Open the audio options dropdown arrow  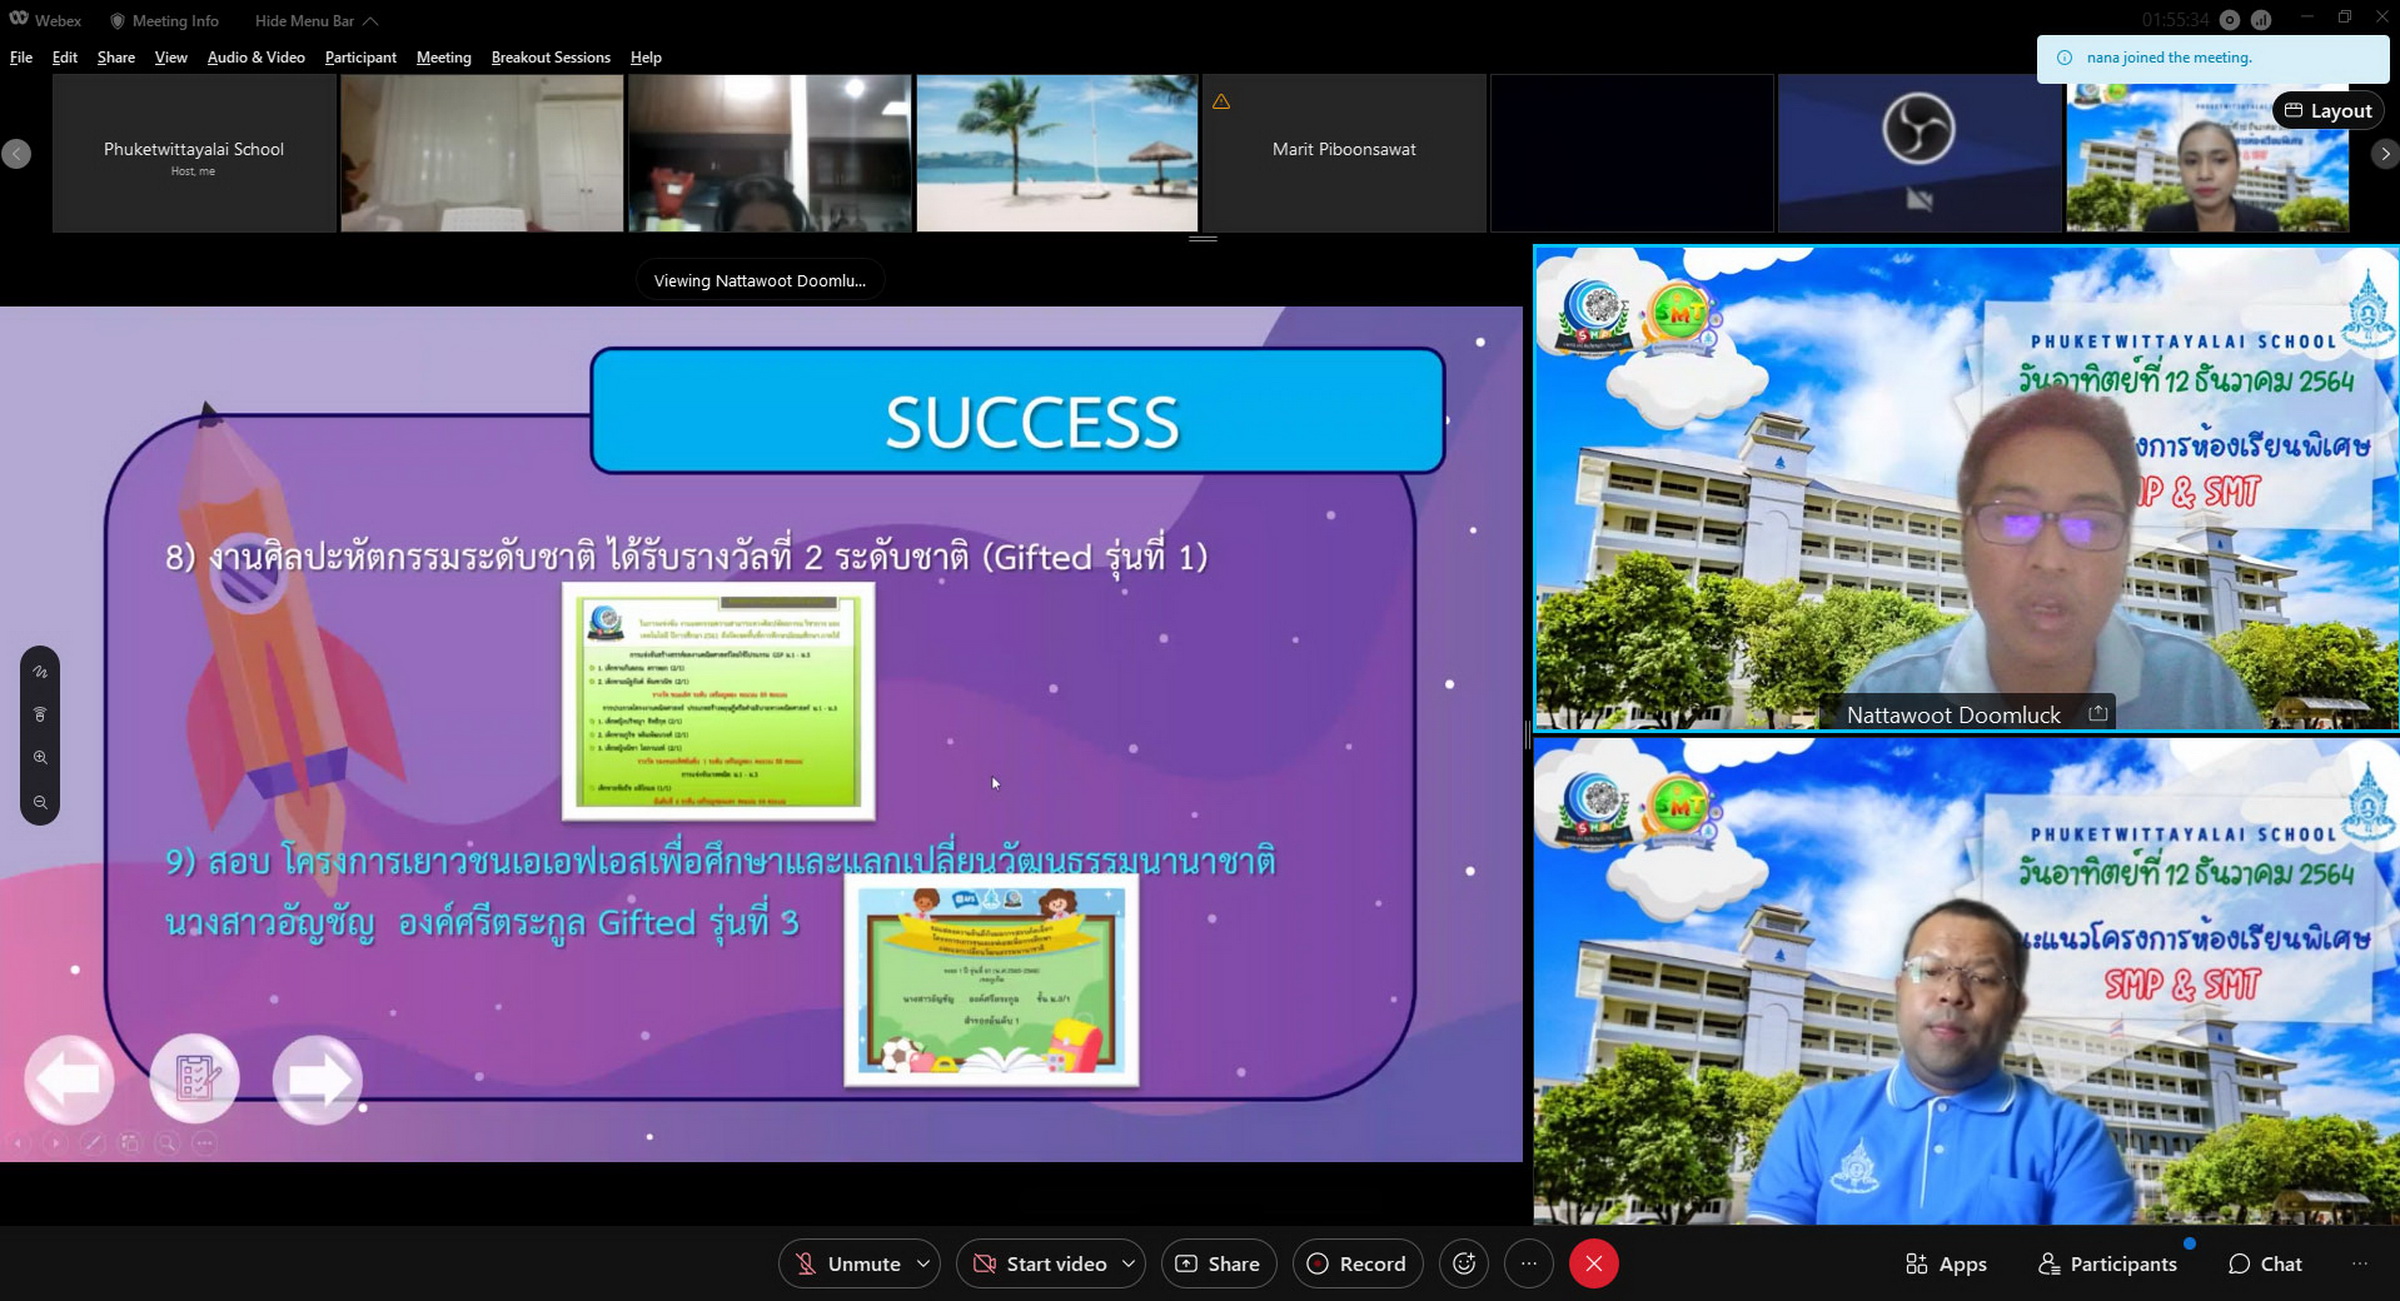924,1264
